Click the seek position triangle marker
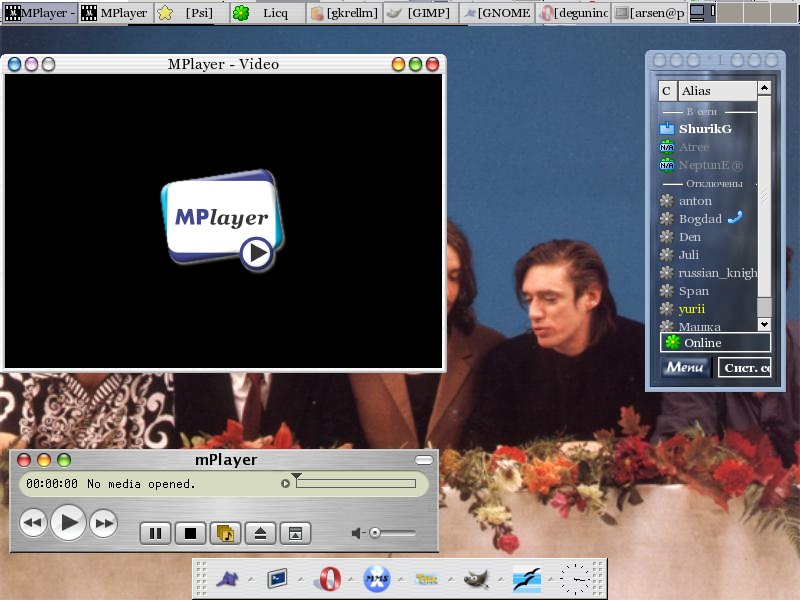Viewport: 800px width, 600px height. point(296,476)
